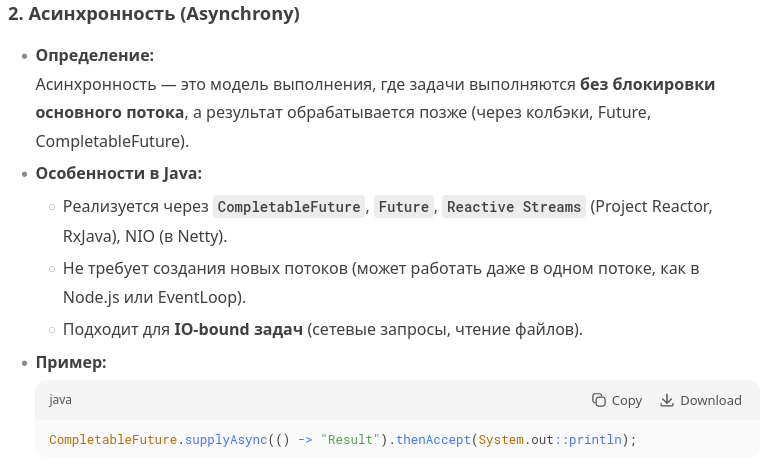
Task: Click the bold text 'Особенности в Java:'
Action: click(x=119, y=174)
